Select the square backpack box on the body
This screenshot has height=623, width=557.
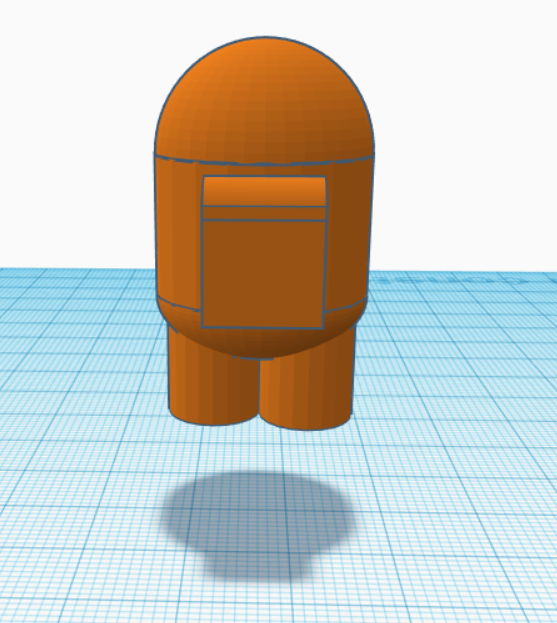[x=263, y=273]
